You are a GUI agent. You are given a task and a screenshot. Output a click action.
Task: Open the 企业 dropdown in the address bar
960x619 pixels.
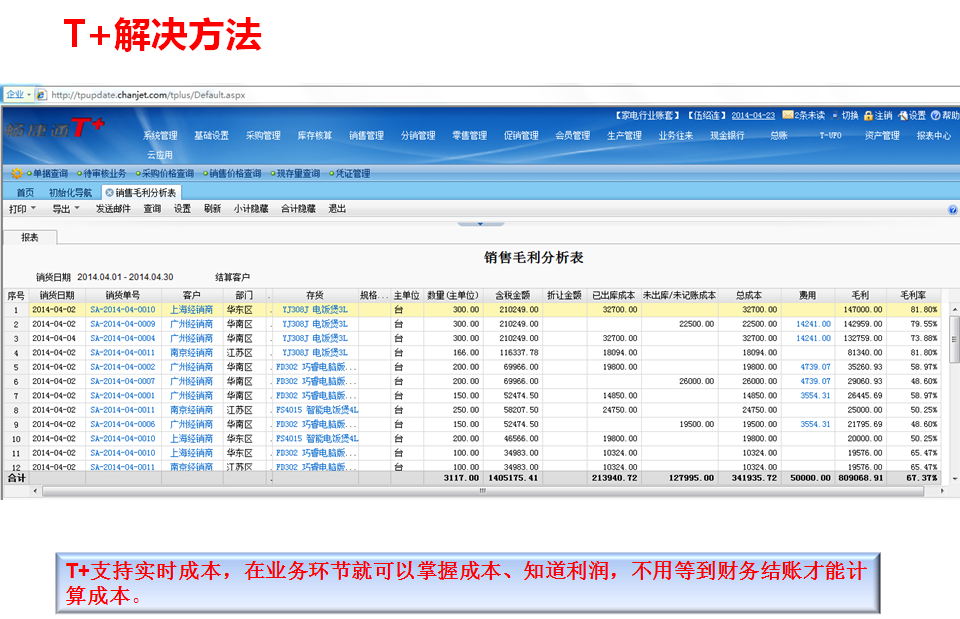[x=19, y=94]
